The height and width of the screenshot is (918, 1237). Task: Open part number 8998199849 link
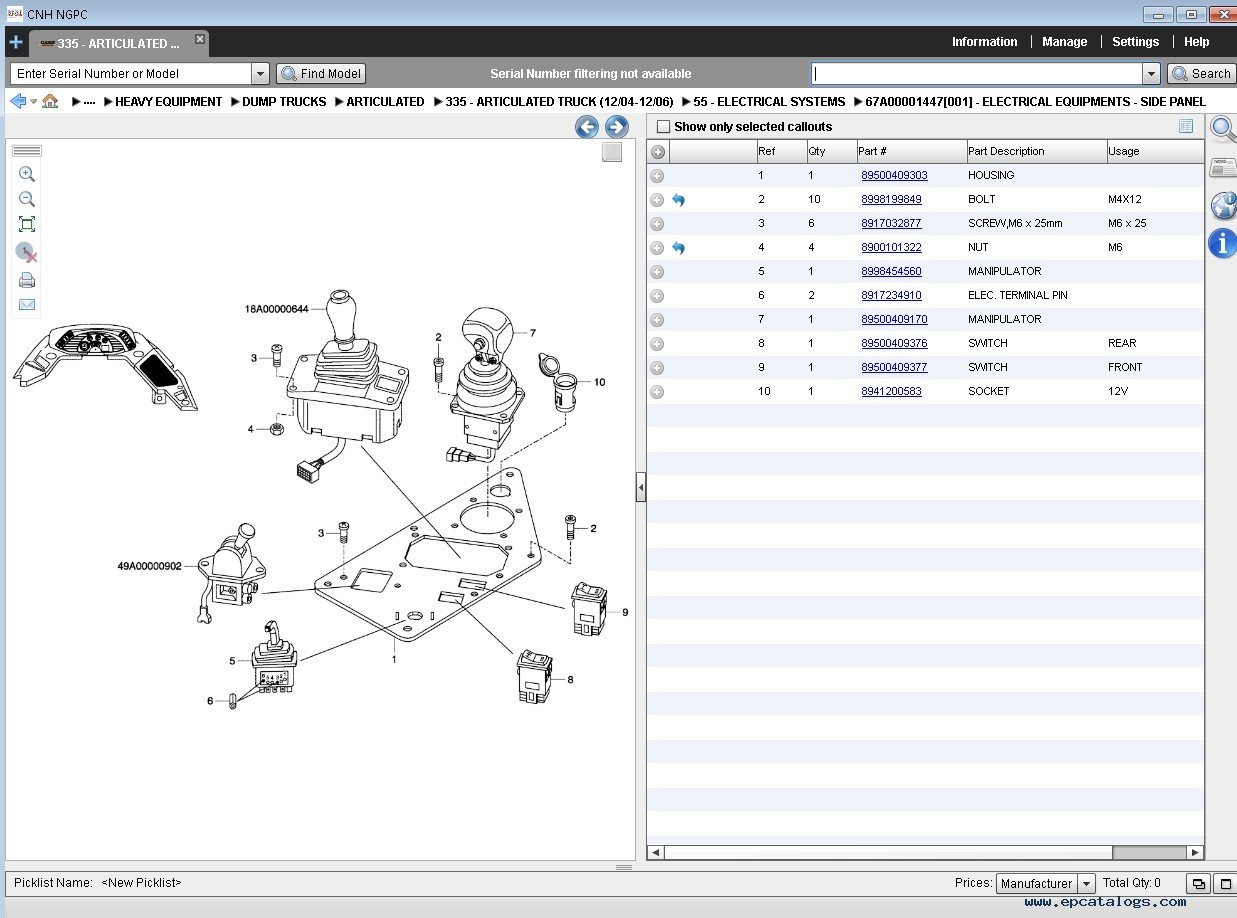tap(891, 200)
